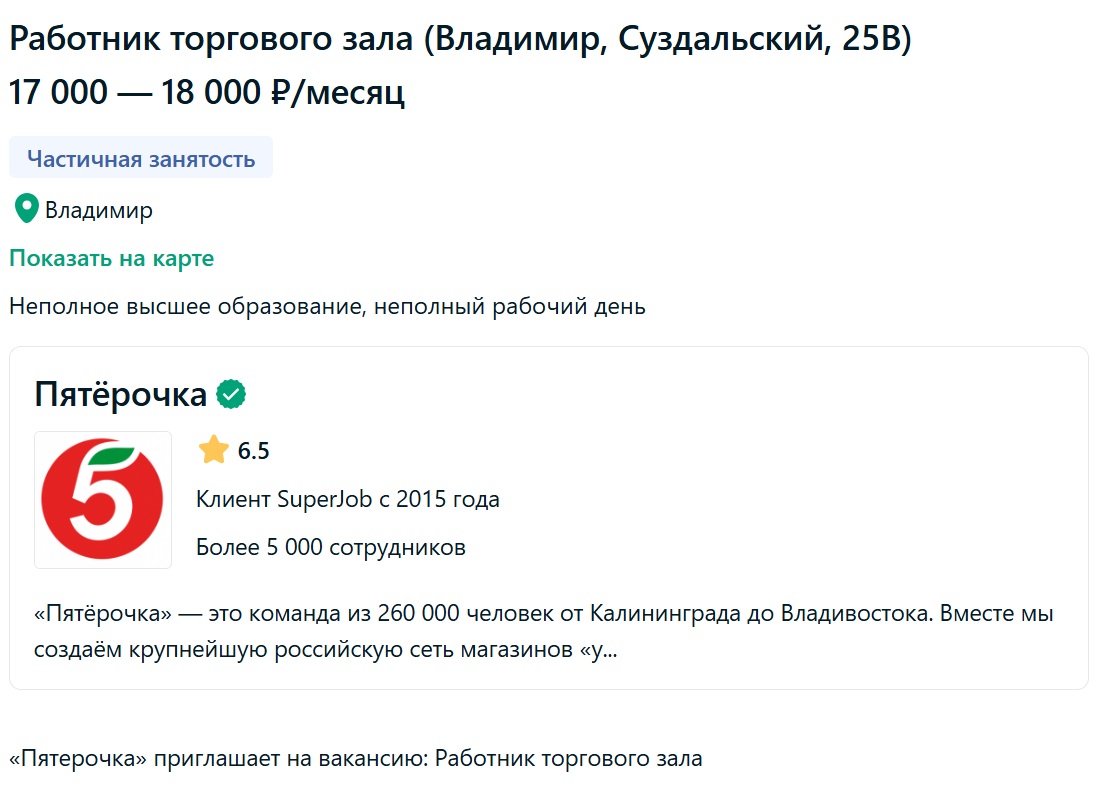The width and height of the screenshot is (1107, 810).
Task: Click the location pin icon
Action: click(x=26, y=210)
